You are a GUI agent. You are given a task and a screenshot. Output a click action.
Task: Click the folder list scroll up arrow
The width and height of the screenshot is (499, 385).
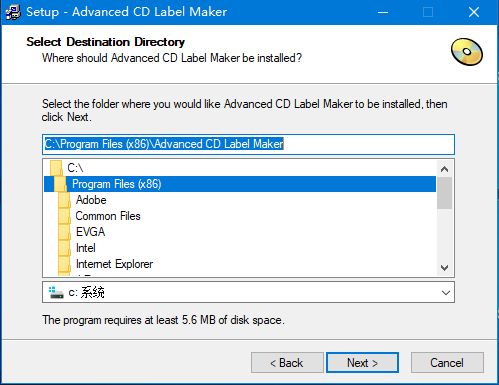pos(444,169)
